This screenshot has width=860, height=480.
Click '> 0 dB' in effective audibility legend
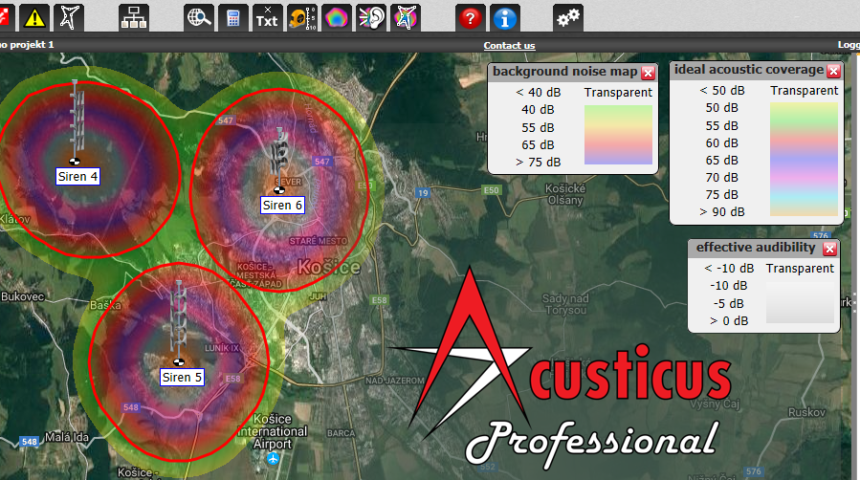click(x=729, y=321)
